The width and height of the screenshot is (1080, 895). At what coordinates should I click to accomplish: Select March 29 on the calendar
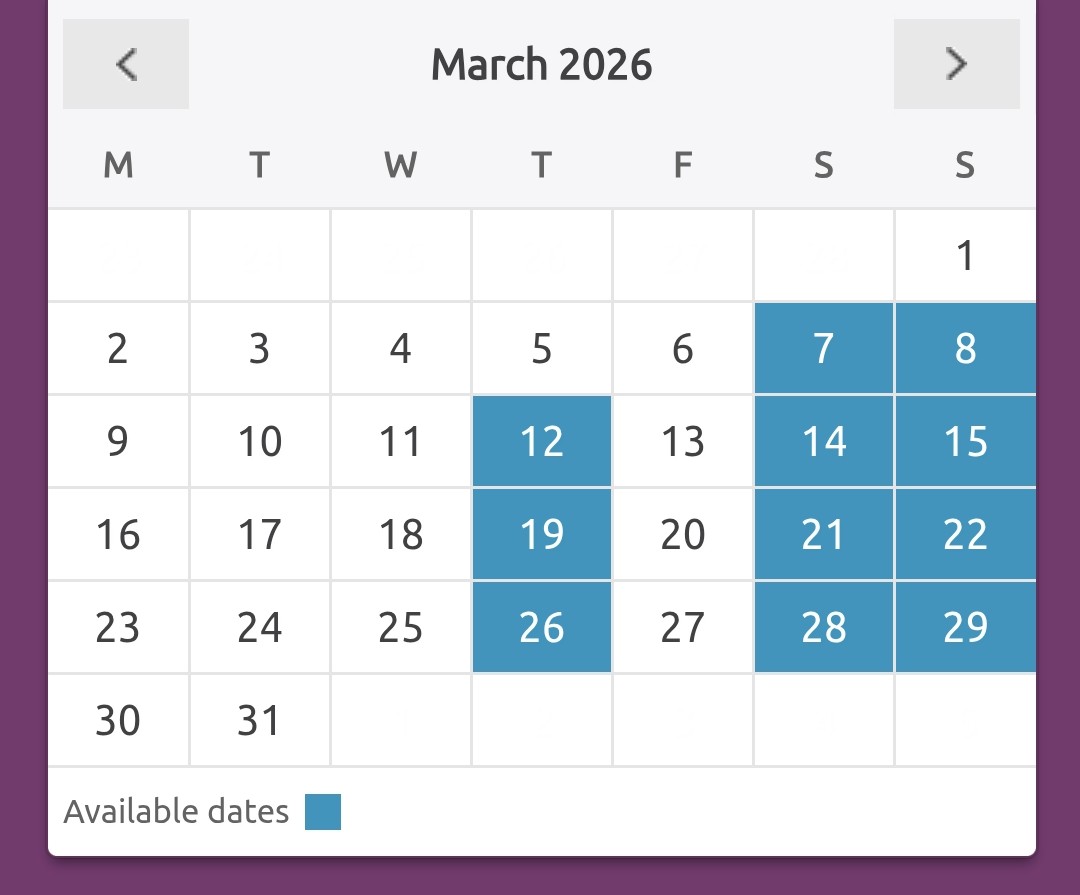click(x=965, y=627)
